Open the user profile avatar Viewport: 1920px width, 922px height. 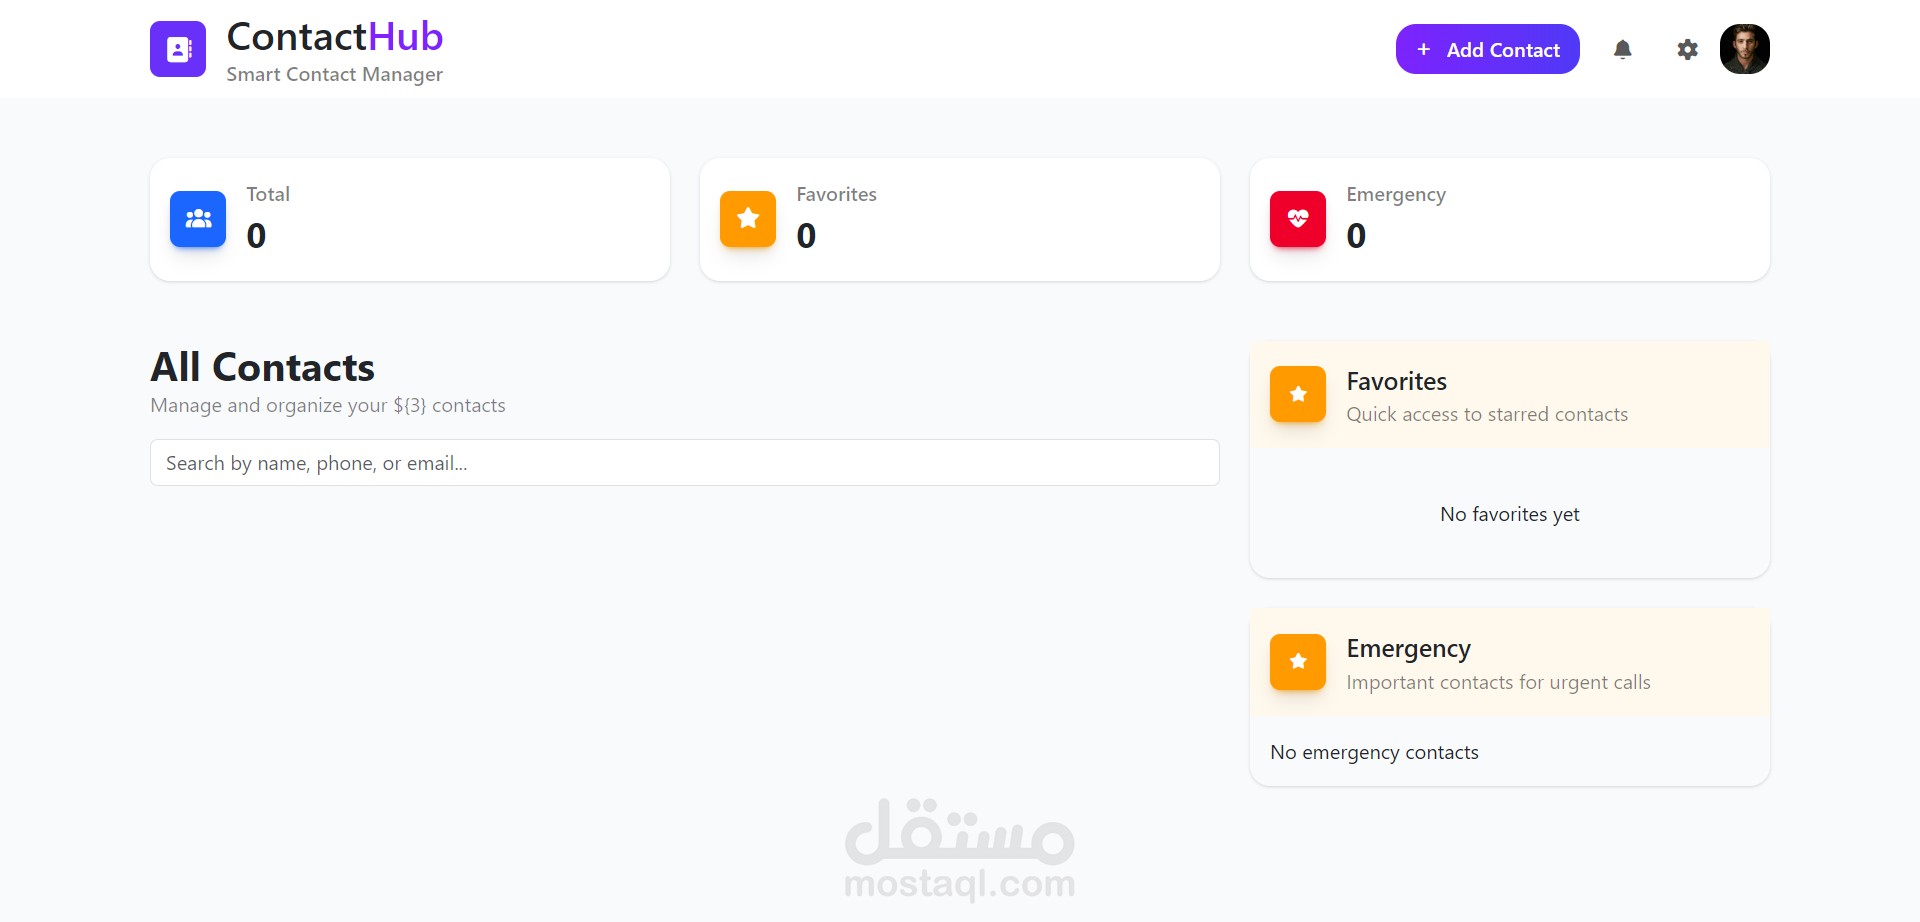1745,48
